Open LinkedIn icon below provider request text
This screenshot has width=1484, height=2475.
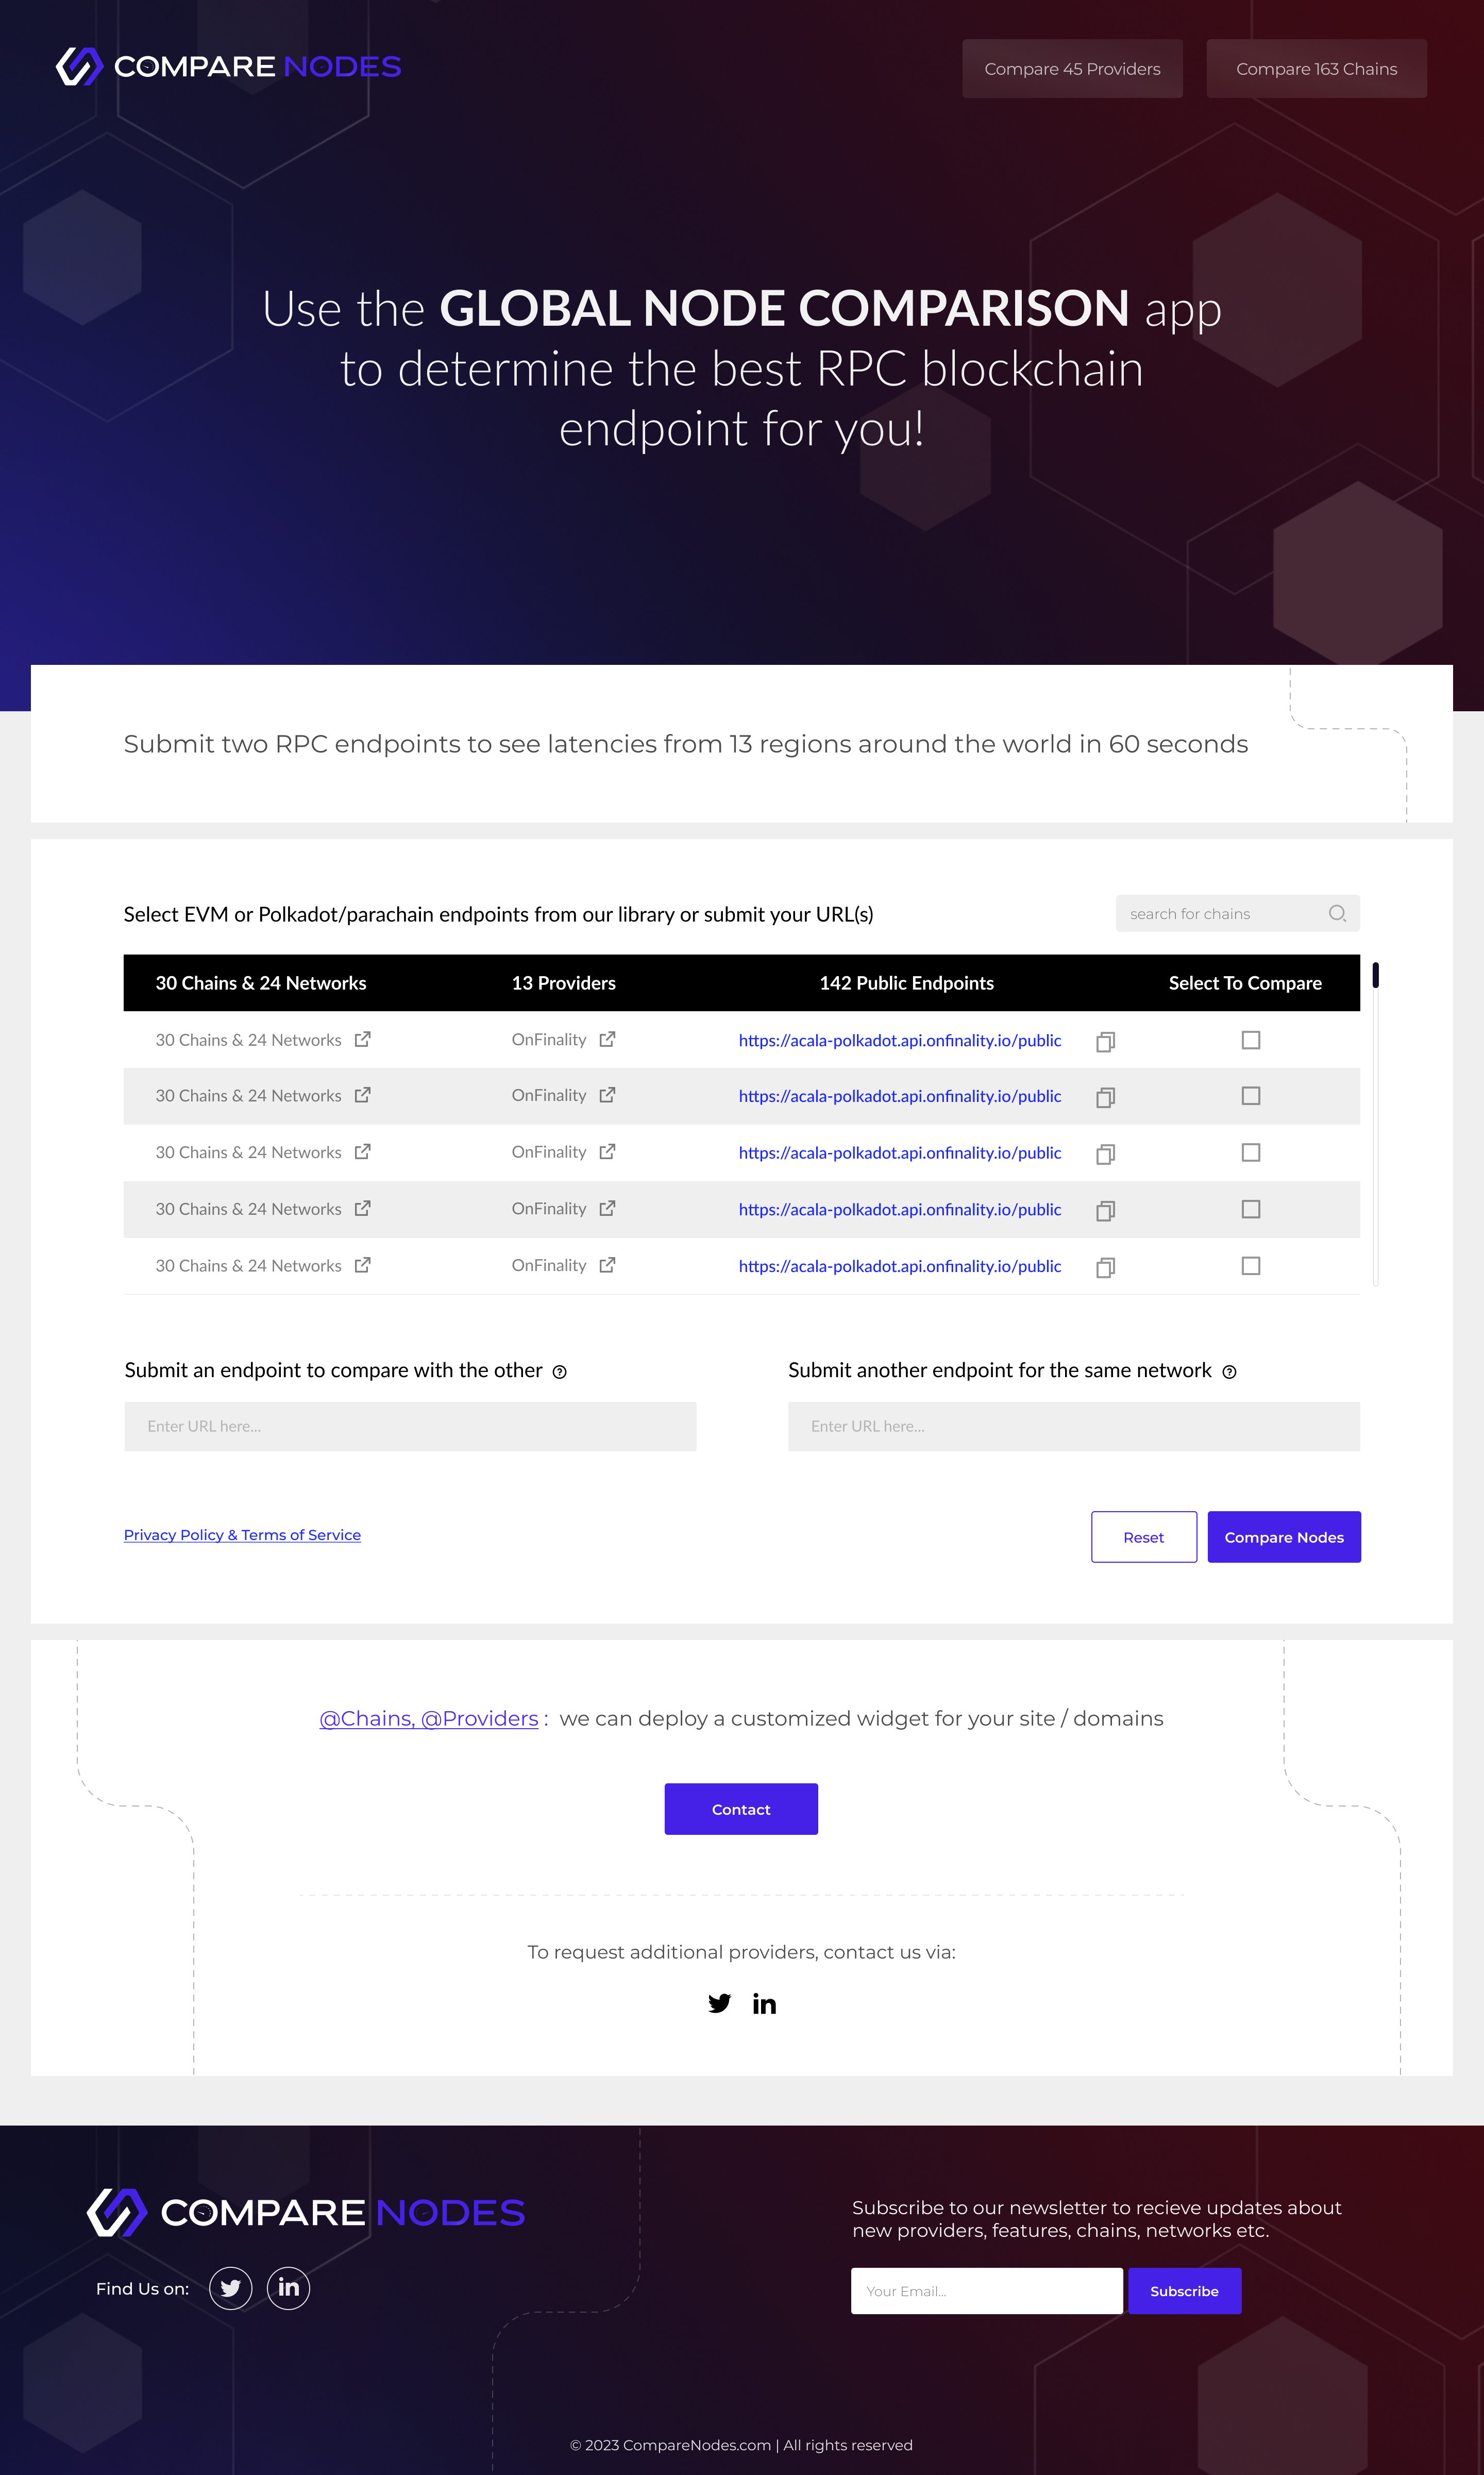pos(764,2003)
